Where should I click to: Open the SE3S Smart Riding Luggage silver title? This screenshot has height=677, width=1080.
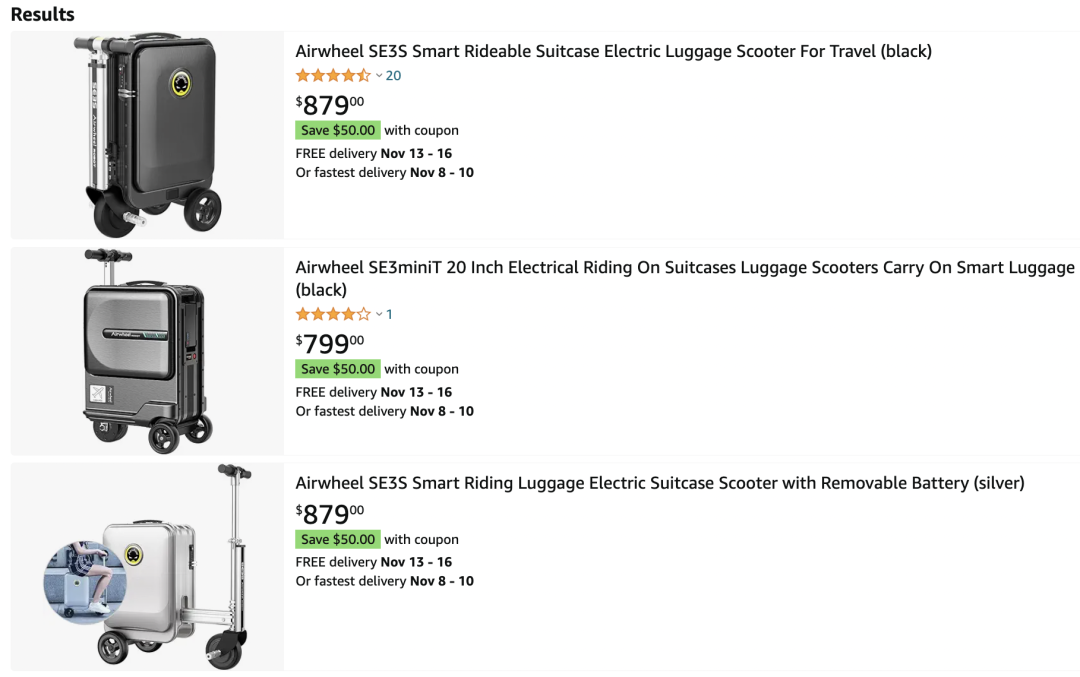click(659, 483)
